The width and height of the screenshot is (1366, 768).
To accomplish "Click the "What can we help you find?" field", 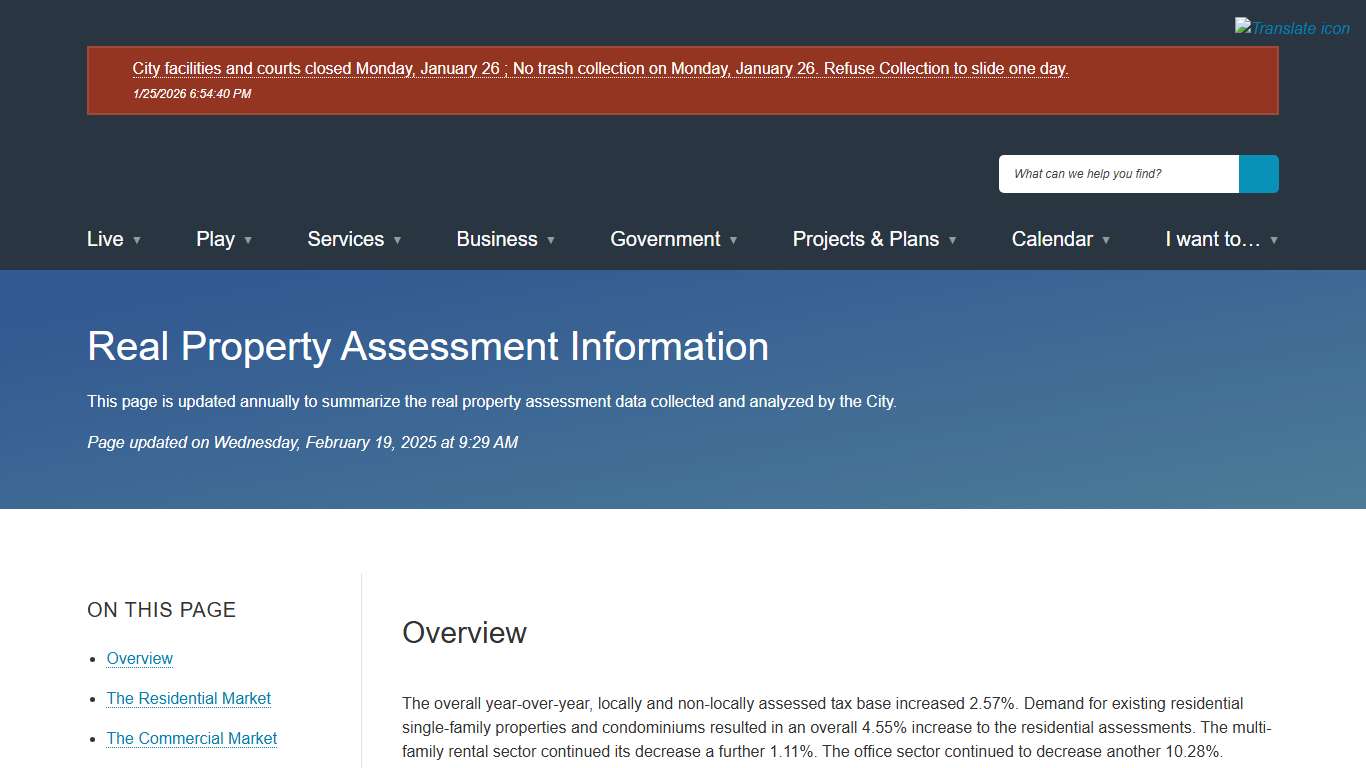I will click(1118, 173).
